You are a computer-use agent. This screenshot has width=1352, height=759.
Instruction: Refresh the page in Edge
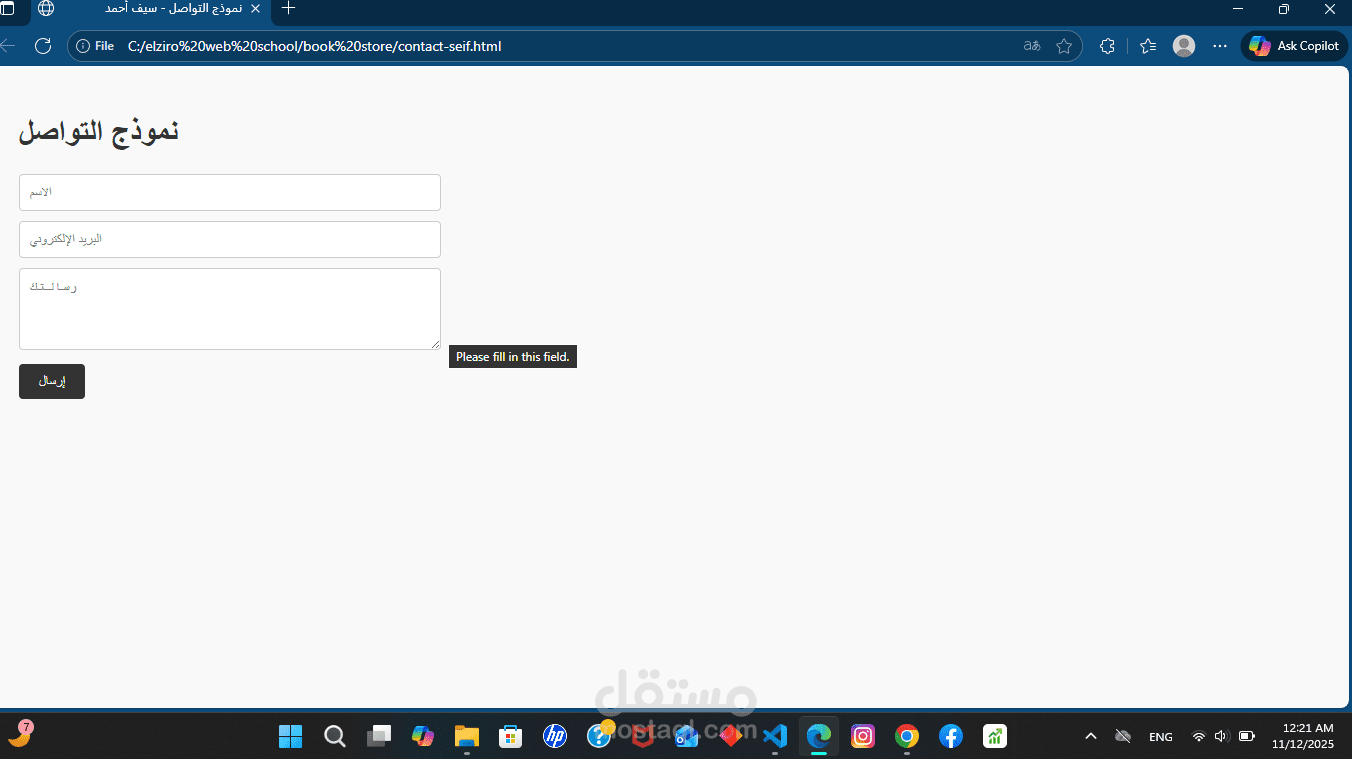tap(43, 46)
